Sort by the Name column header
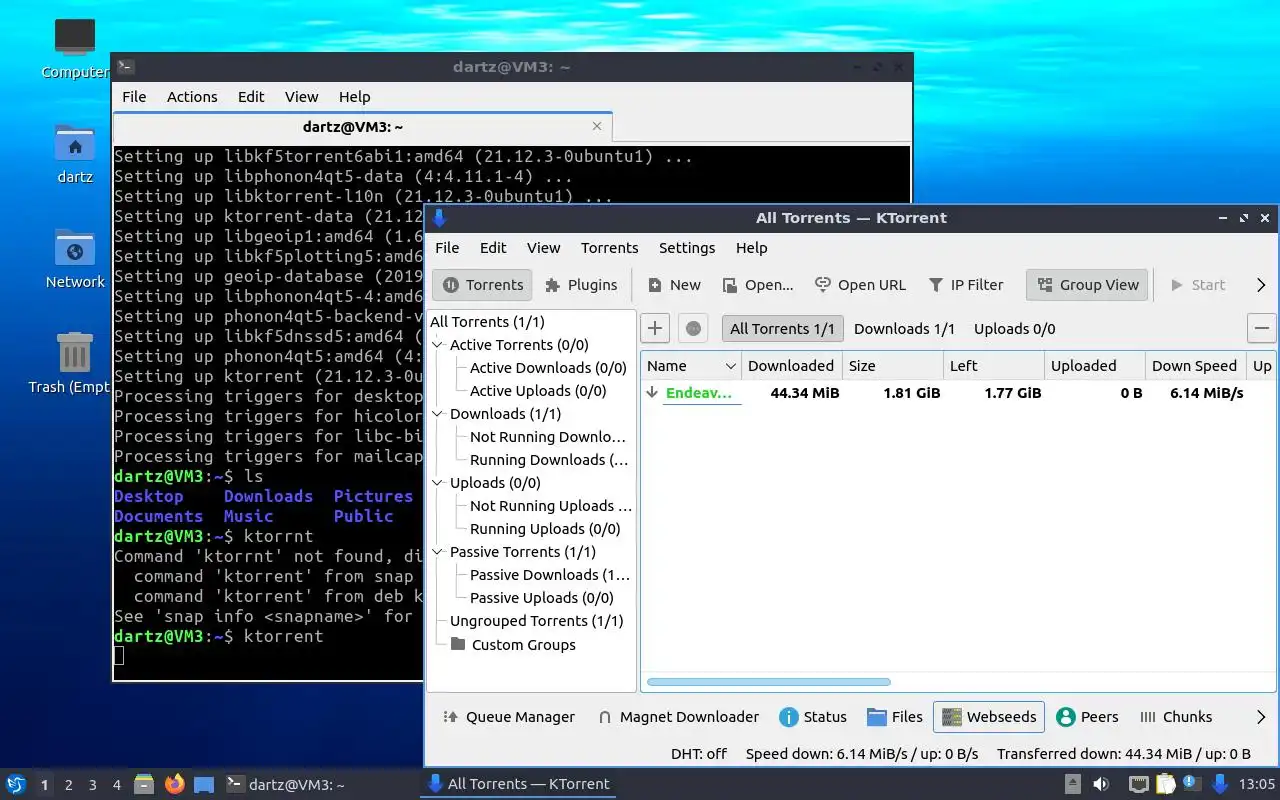 691,366
